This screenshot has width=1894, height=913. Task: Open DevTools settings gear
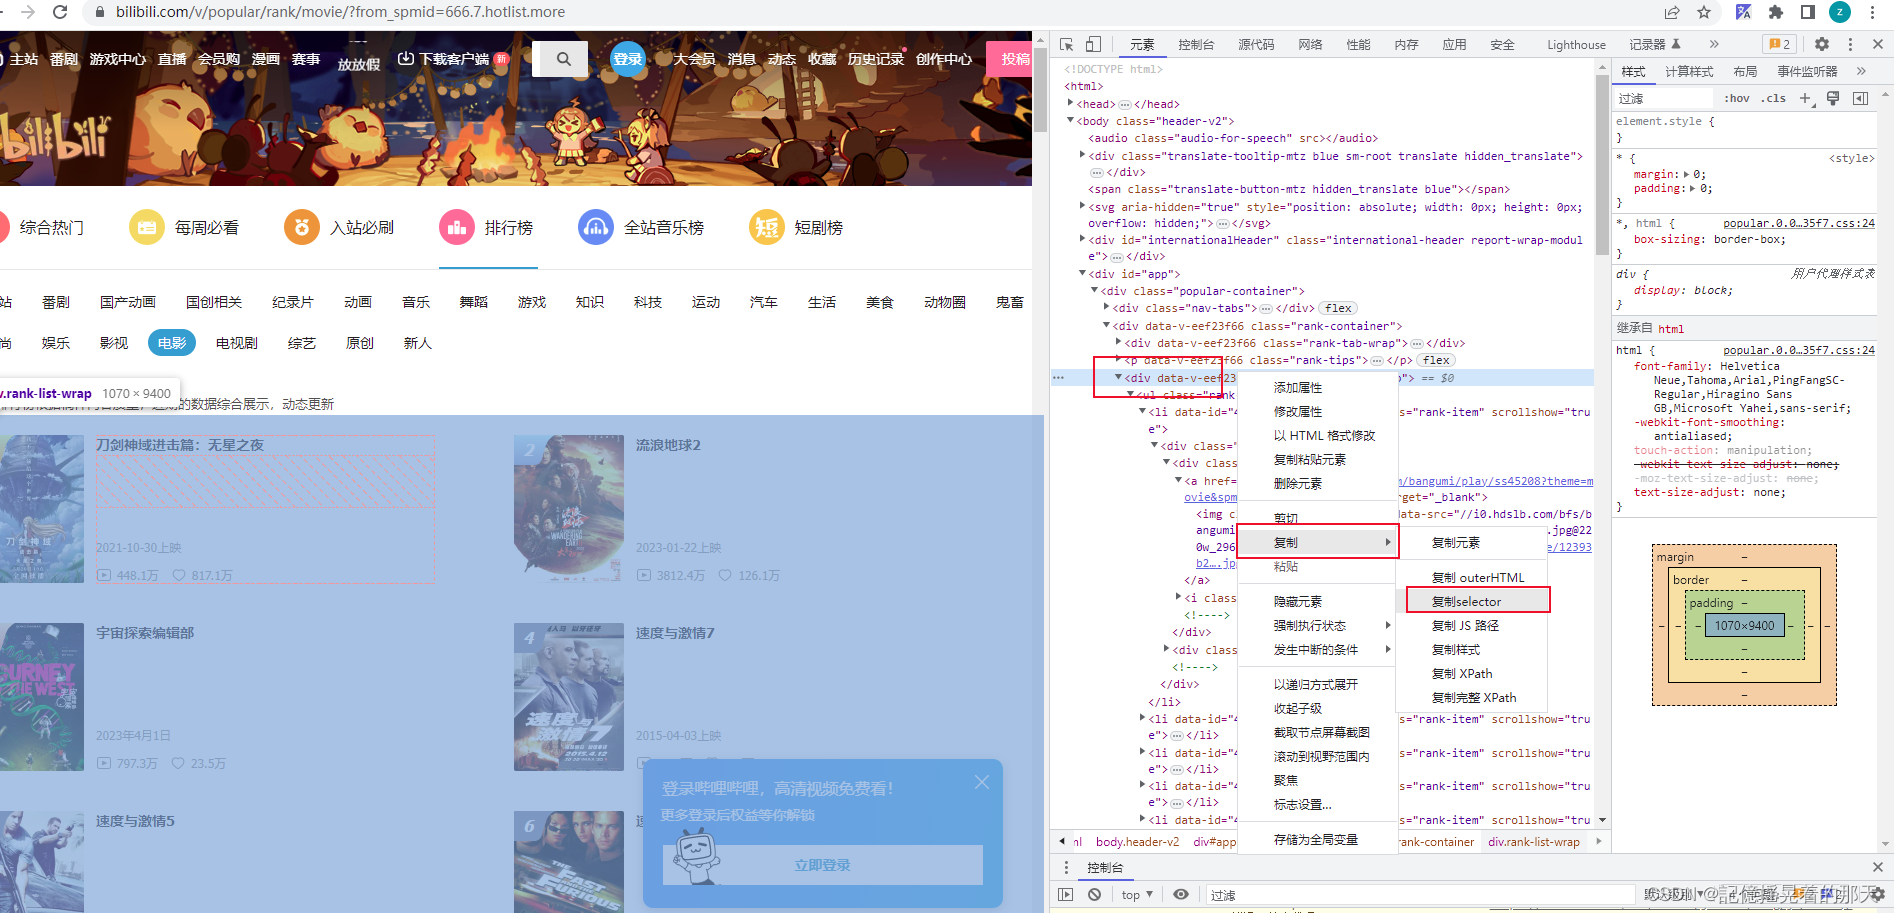tap(1822, 44)
